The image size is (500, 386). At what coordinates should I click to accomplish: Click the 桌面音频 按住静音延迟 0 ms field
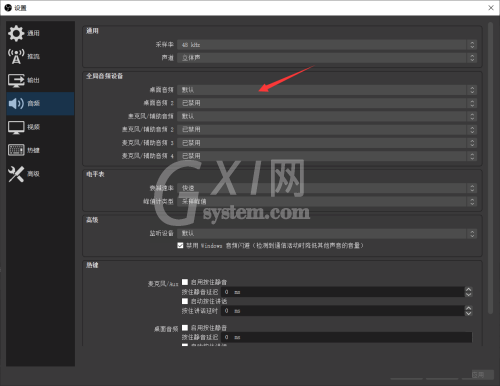click(346, 337)
